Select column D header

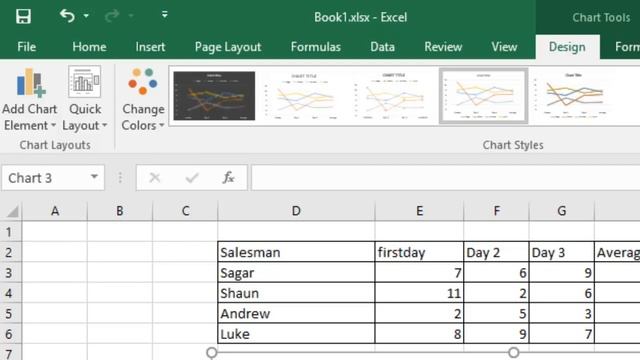[296, 211]
